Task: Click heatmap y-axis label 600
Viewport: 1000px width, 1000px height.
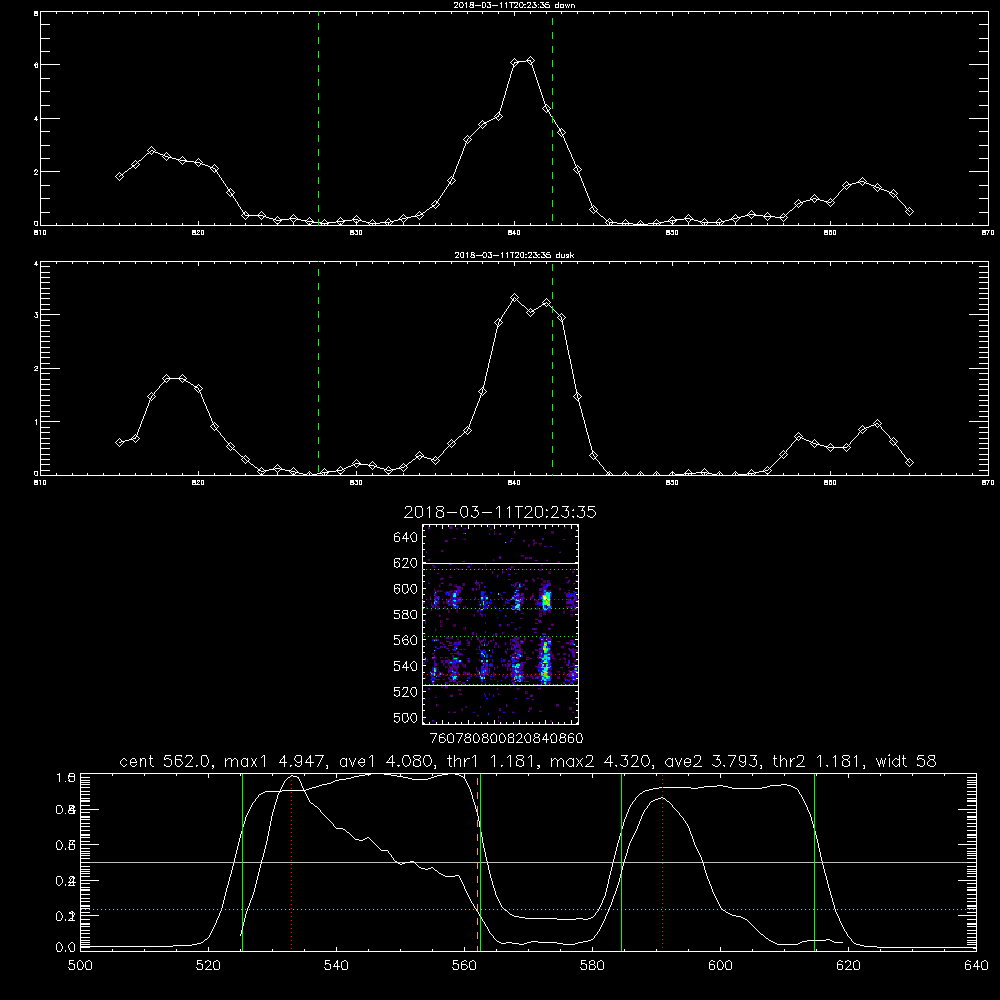Action: tap(405, 589)
